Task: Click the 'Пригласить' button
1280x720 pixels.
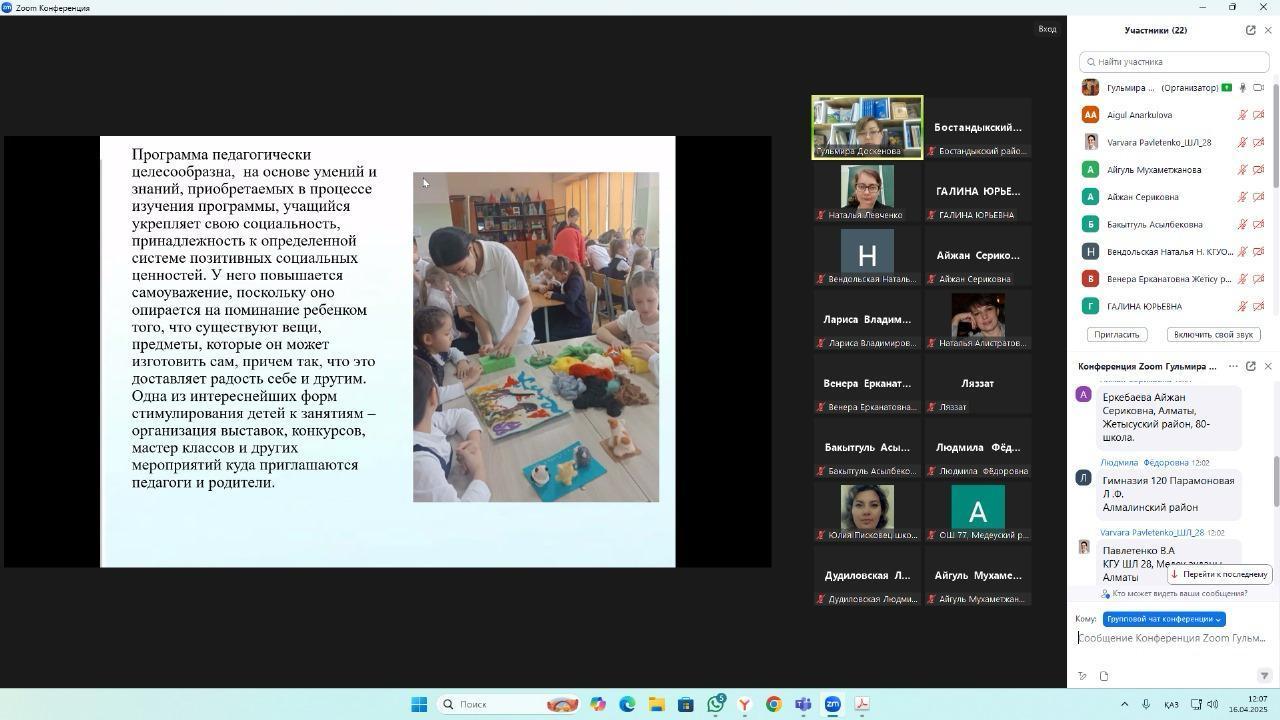Action: pyautogui.click(x=1116, y=335)
